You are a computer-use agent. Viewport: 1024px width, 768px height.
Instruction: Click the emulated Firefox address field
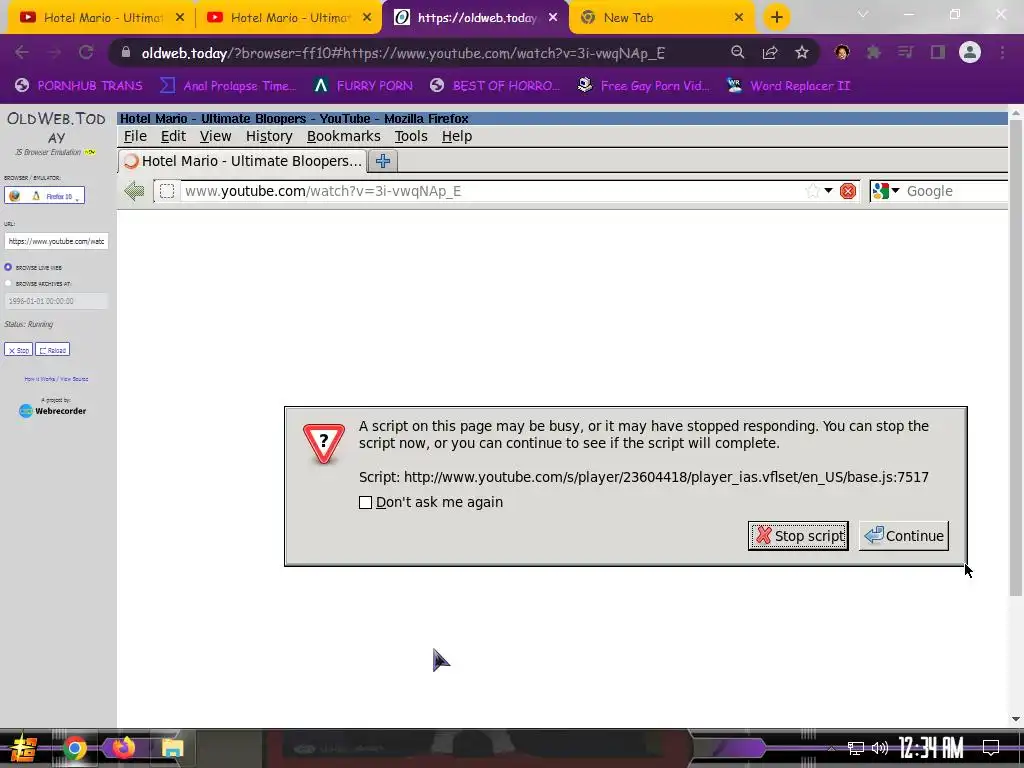pyautogui.click(x=490, y=191)
